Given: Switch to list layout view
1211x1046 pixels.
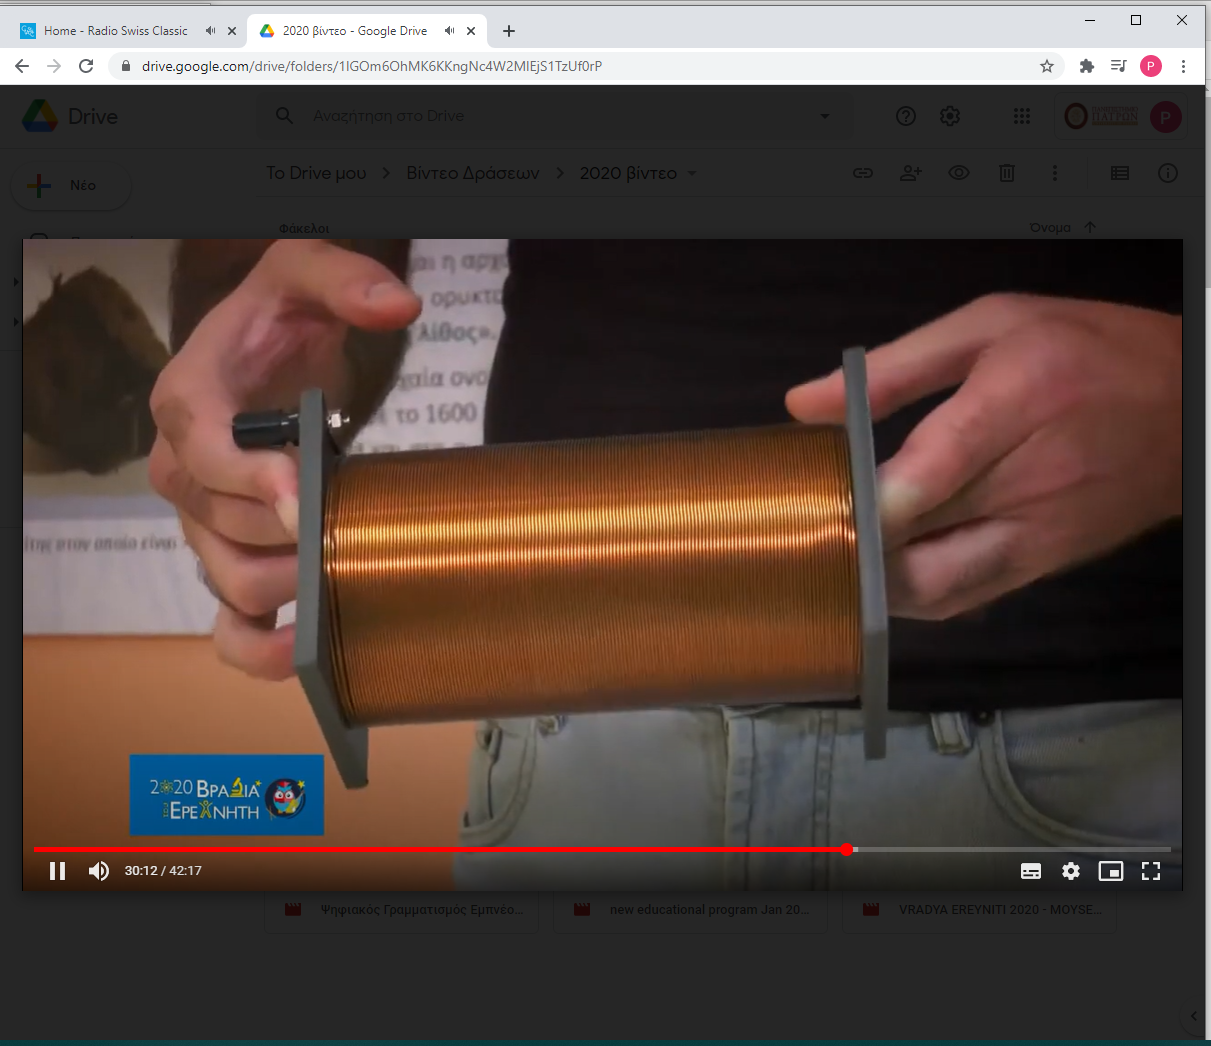Looking at the screenshot, I should [x=1120, y=173].
